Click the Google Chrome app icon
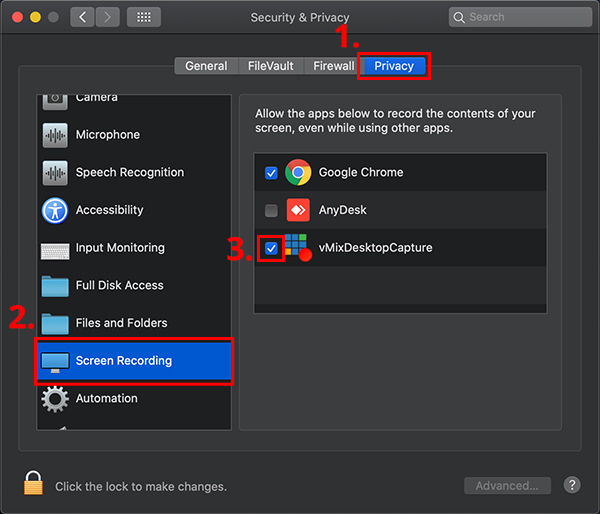Image resolution: width=600 pixels, height=514 pixels. 297,173
